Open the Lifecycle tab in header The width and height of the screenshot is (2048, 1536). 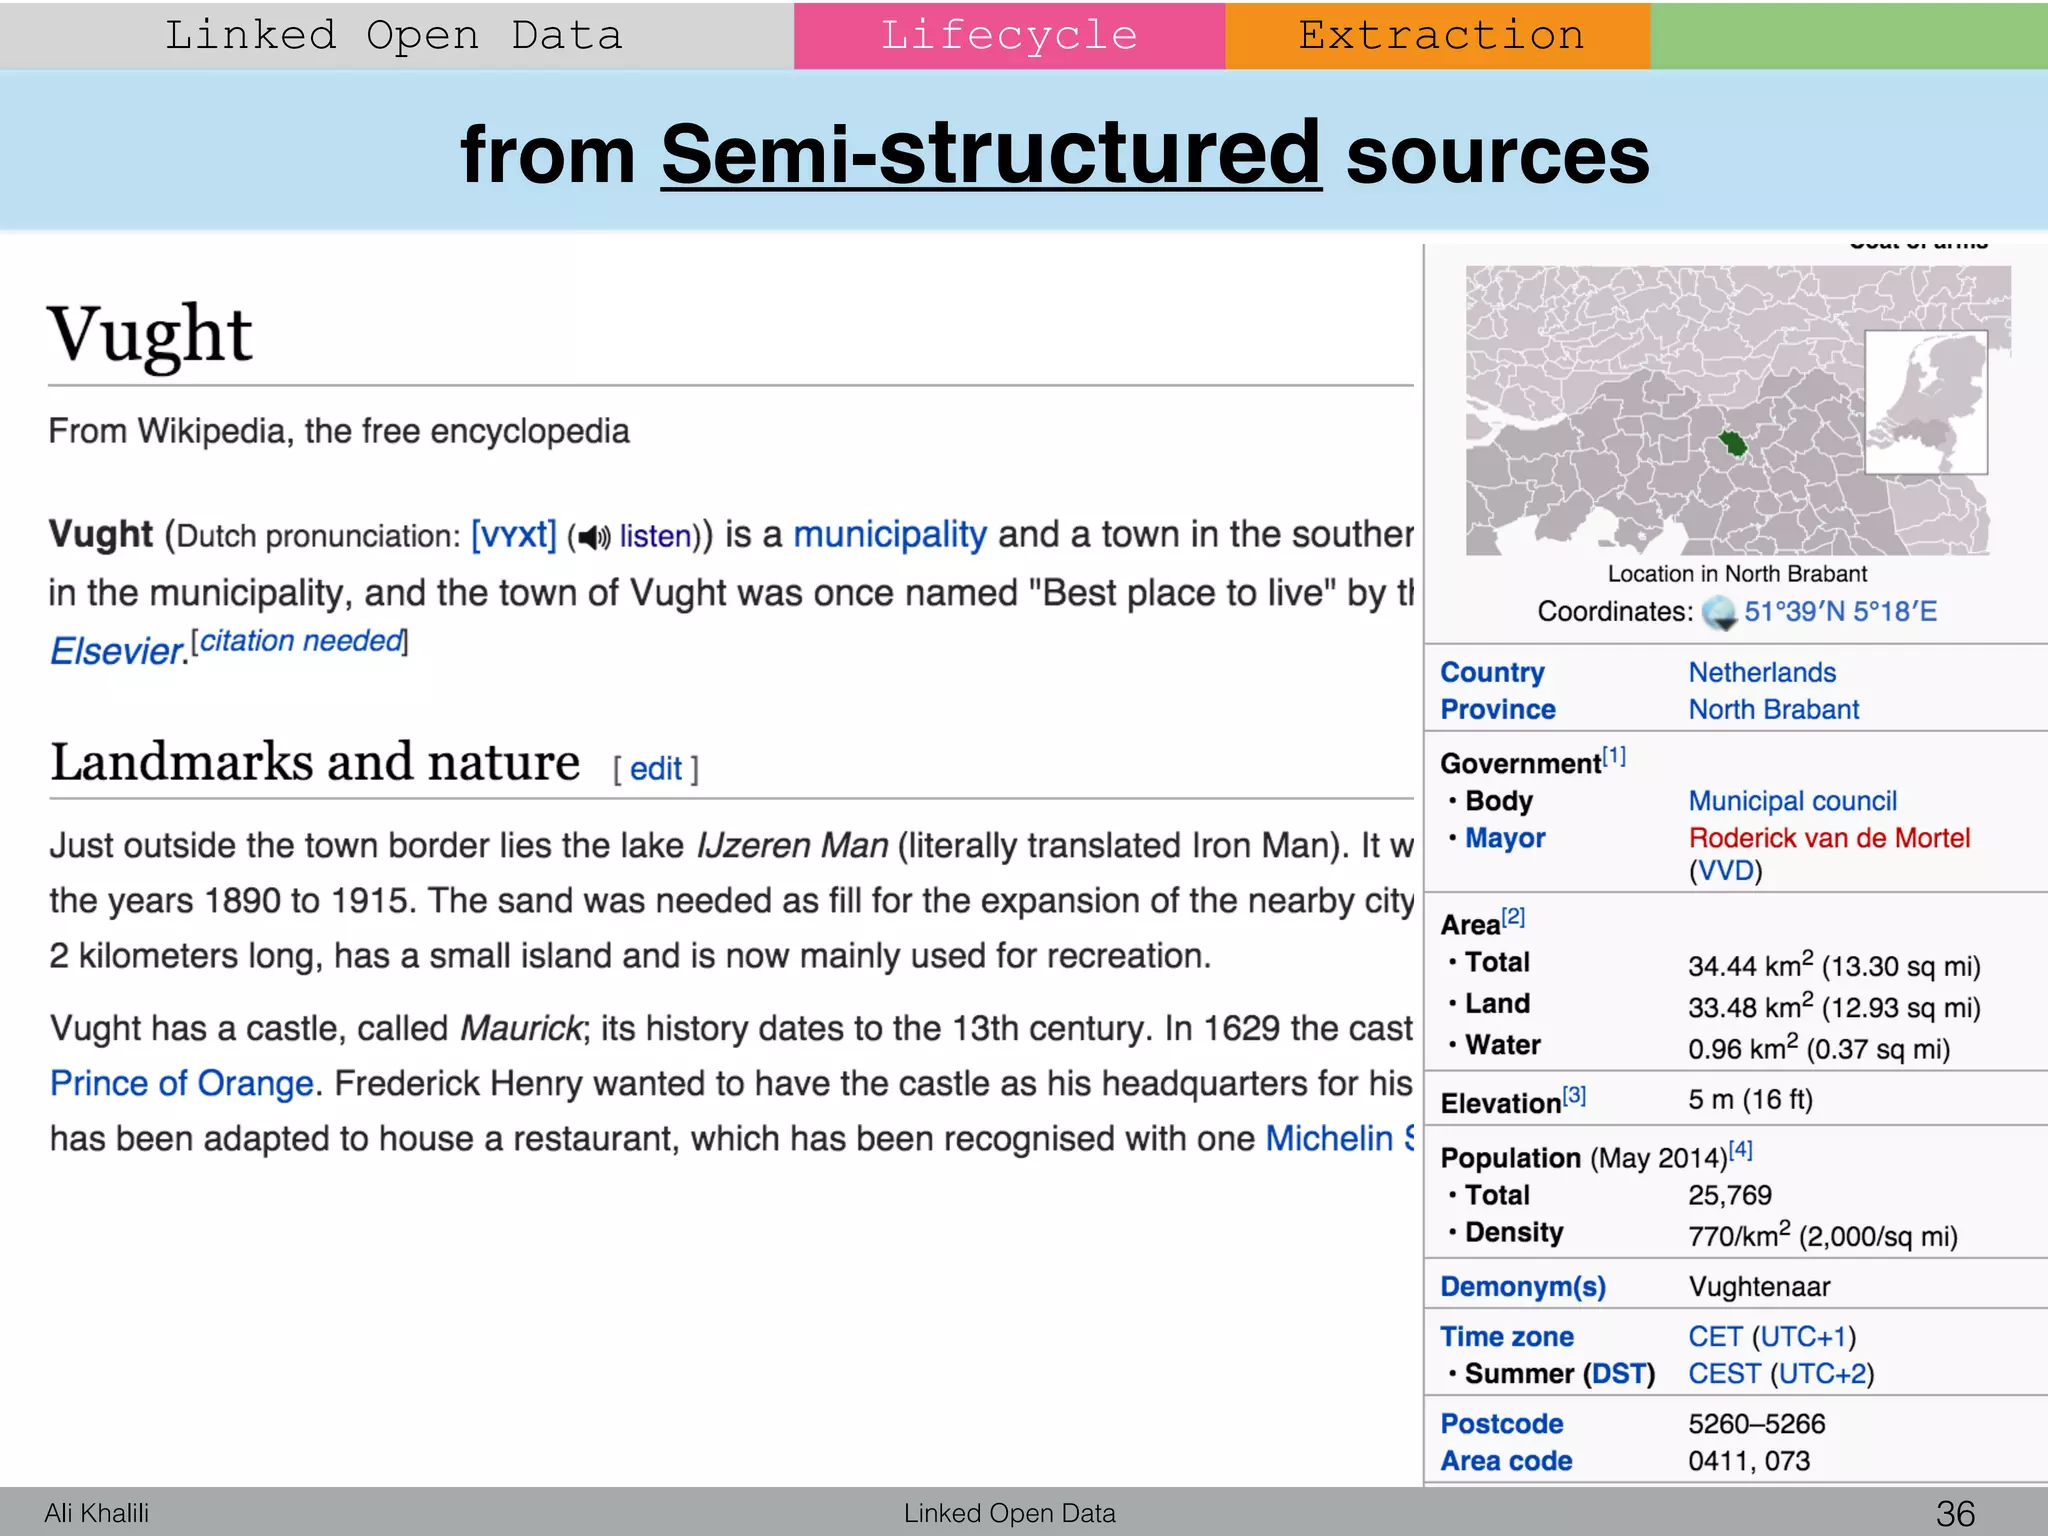tap(1009, 36)
